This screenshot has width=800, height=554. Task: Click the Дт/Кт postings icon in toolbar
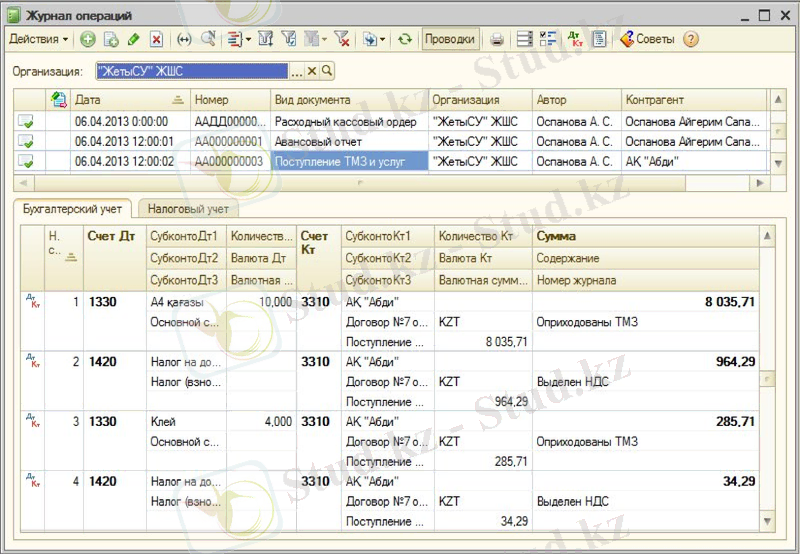coord(575,40)
